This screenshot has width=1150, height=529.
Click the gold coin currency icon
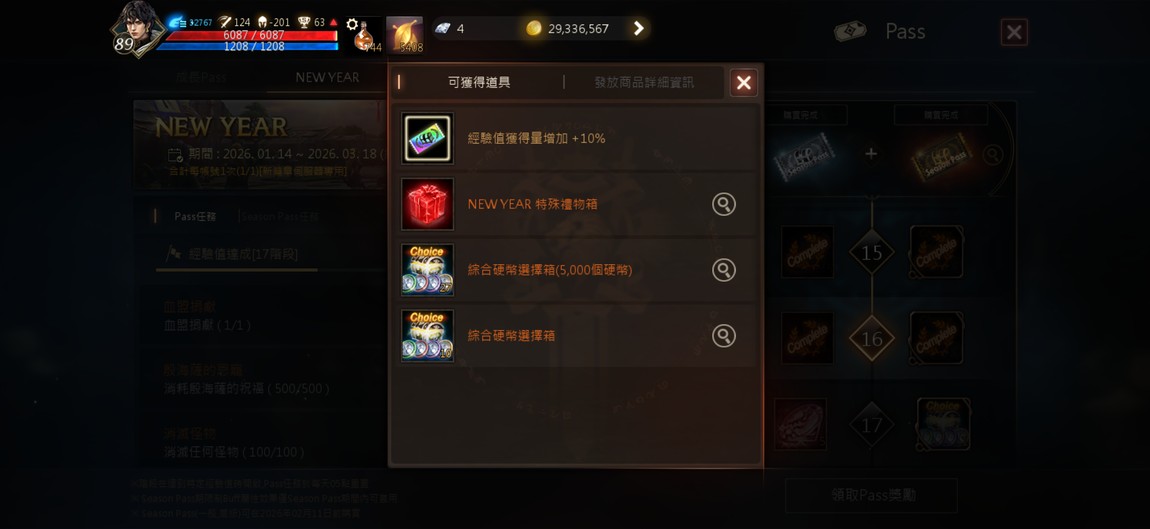coord(534,29)
